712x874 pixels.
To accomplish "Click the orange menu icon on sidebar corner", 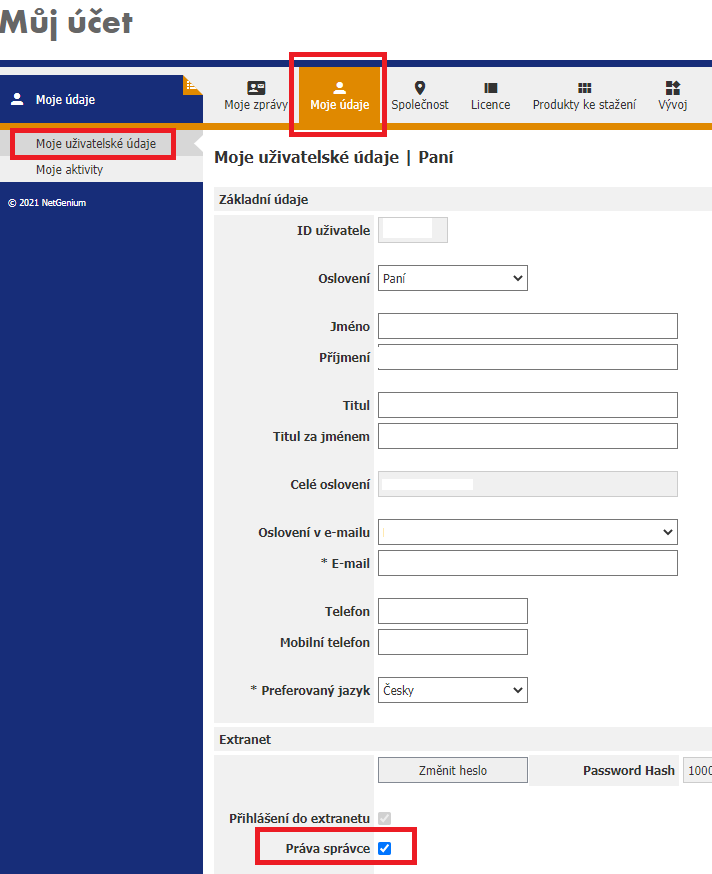I will point(191,85).
